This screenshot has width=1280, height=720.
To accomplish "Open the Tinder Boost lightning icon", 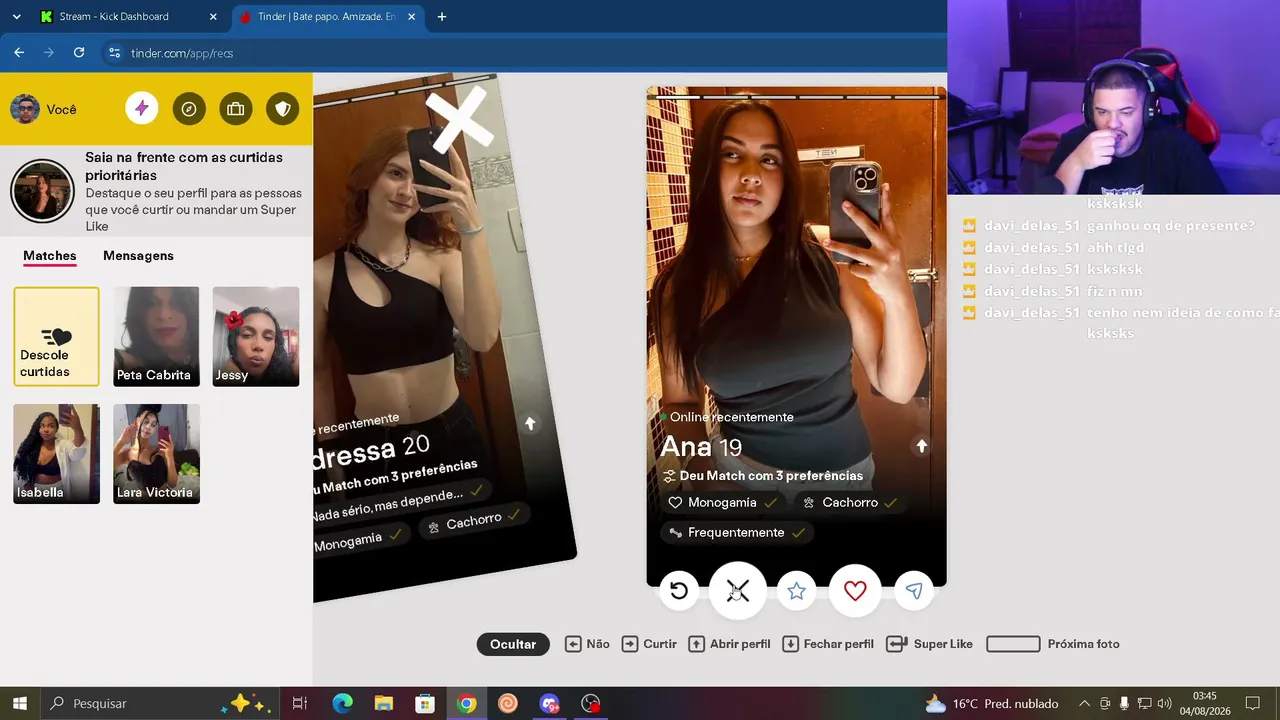I will coord(142,109).
